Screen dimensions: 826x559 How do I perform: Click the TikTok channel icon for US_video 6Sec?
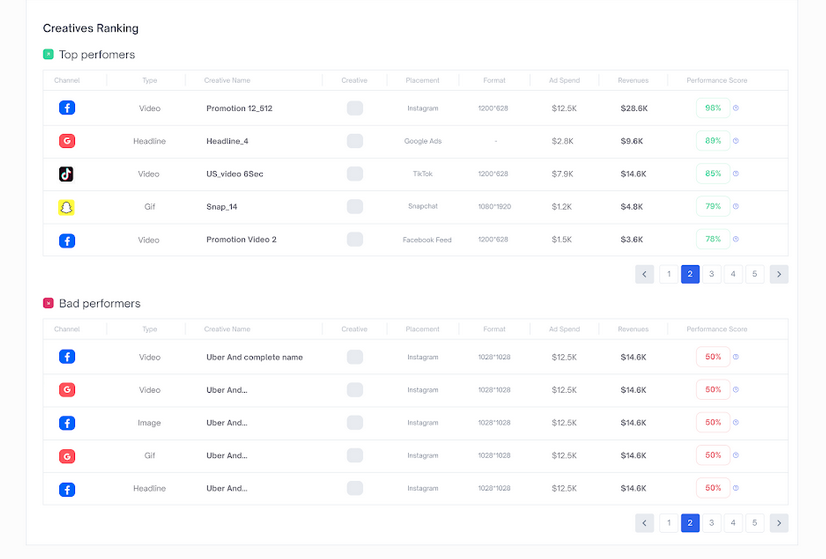[x=66, y=174]
